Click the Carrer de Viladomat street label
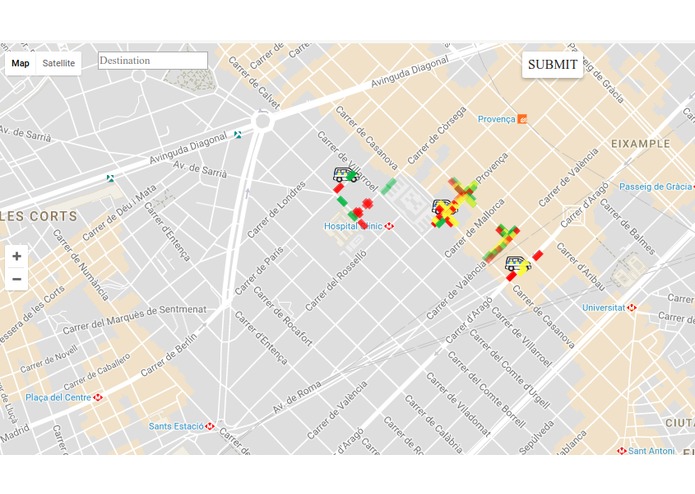The width and height of the screenshot is (695, 494). (x=458, y=405)
